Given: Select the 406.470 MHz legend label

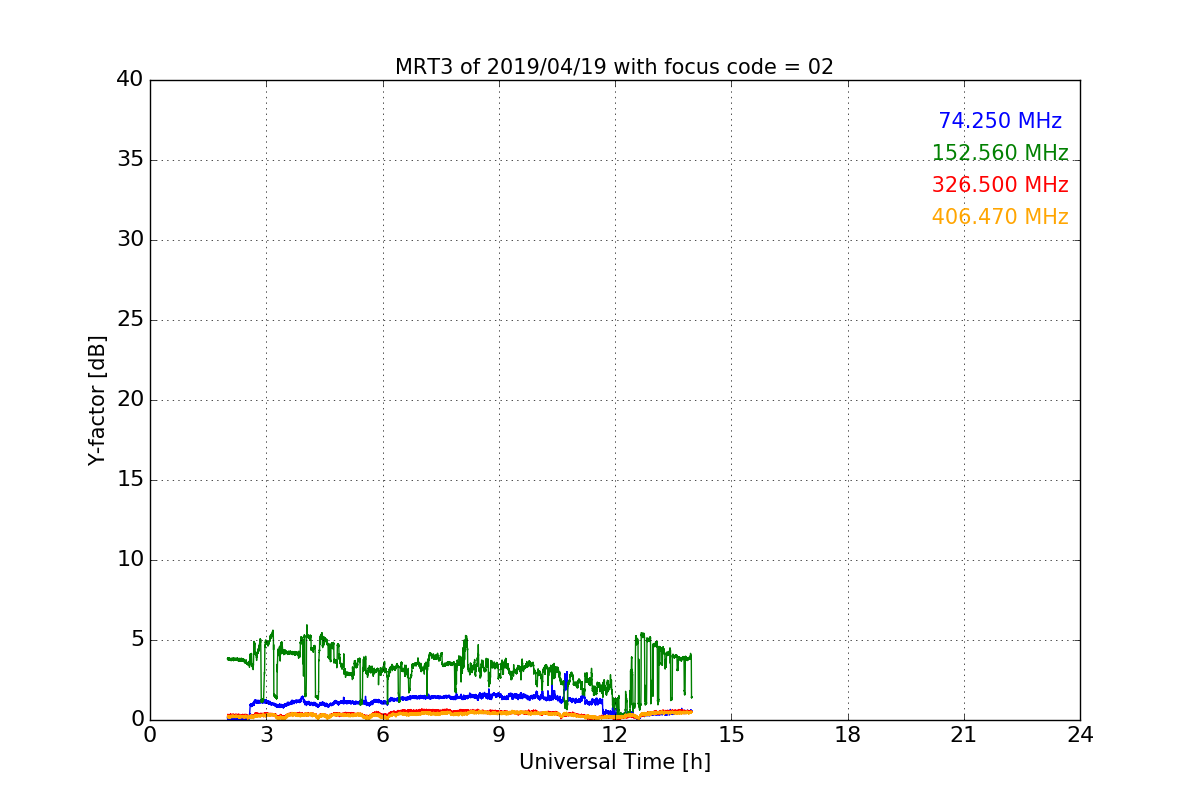Looking at the screenshot, I should (1000, 217).
